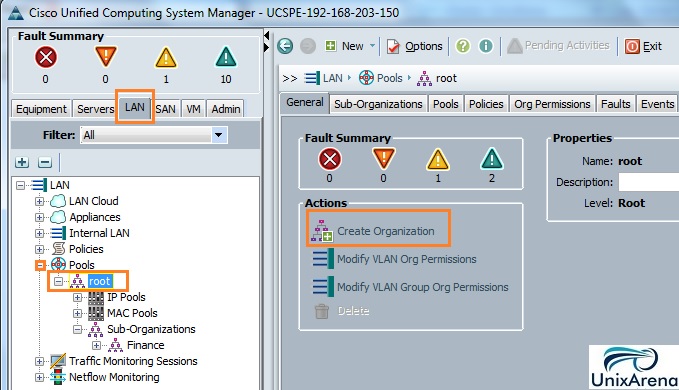Switch to the SAN tab
Image resolution: width=679 pixels, height=390 pixels.
(x=165, y=109)
